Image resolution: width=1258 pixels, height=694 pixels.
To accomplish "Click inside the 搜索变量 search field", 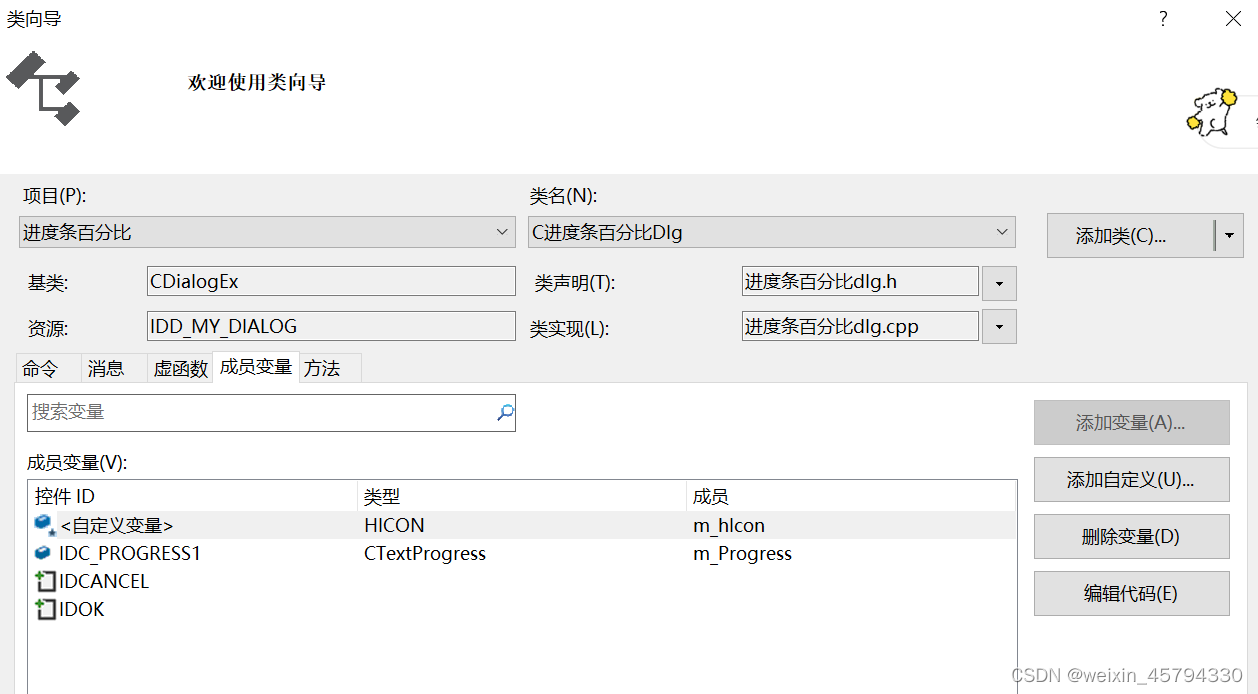I will click(250, 412).
